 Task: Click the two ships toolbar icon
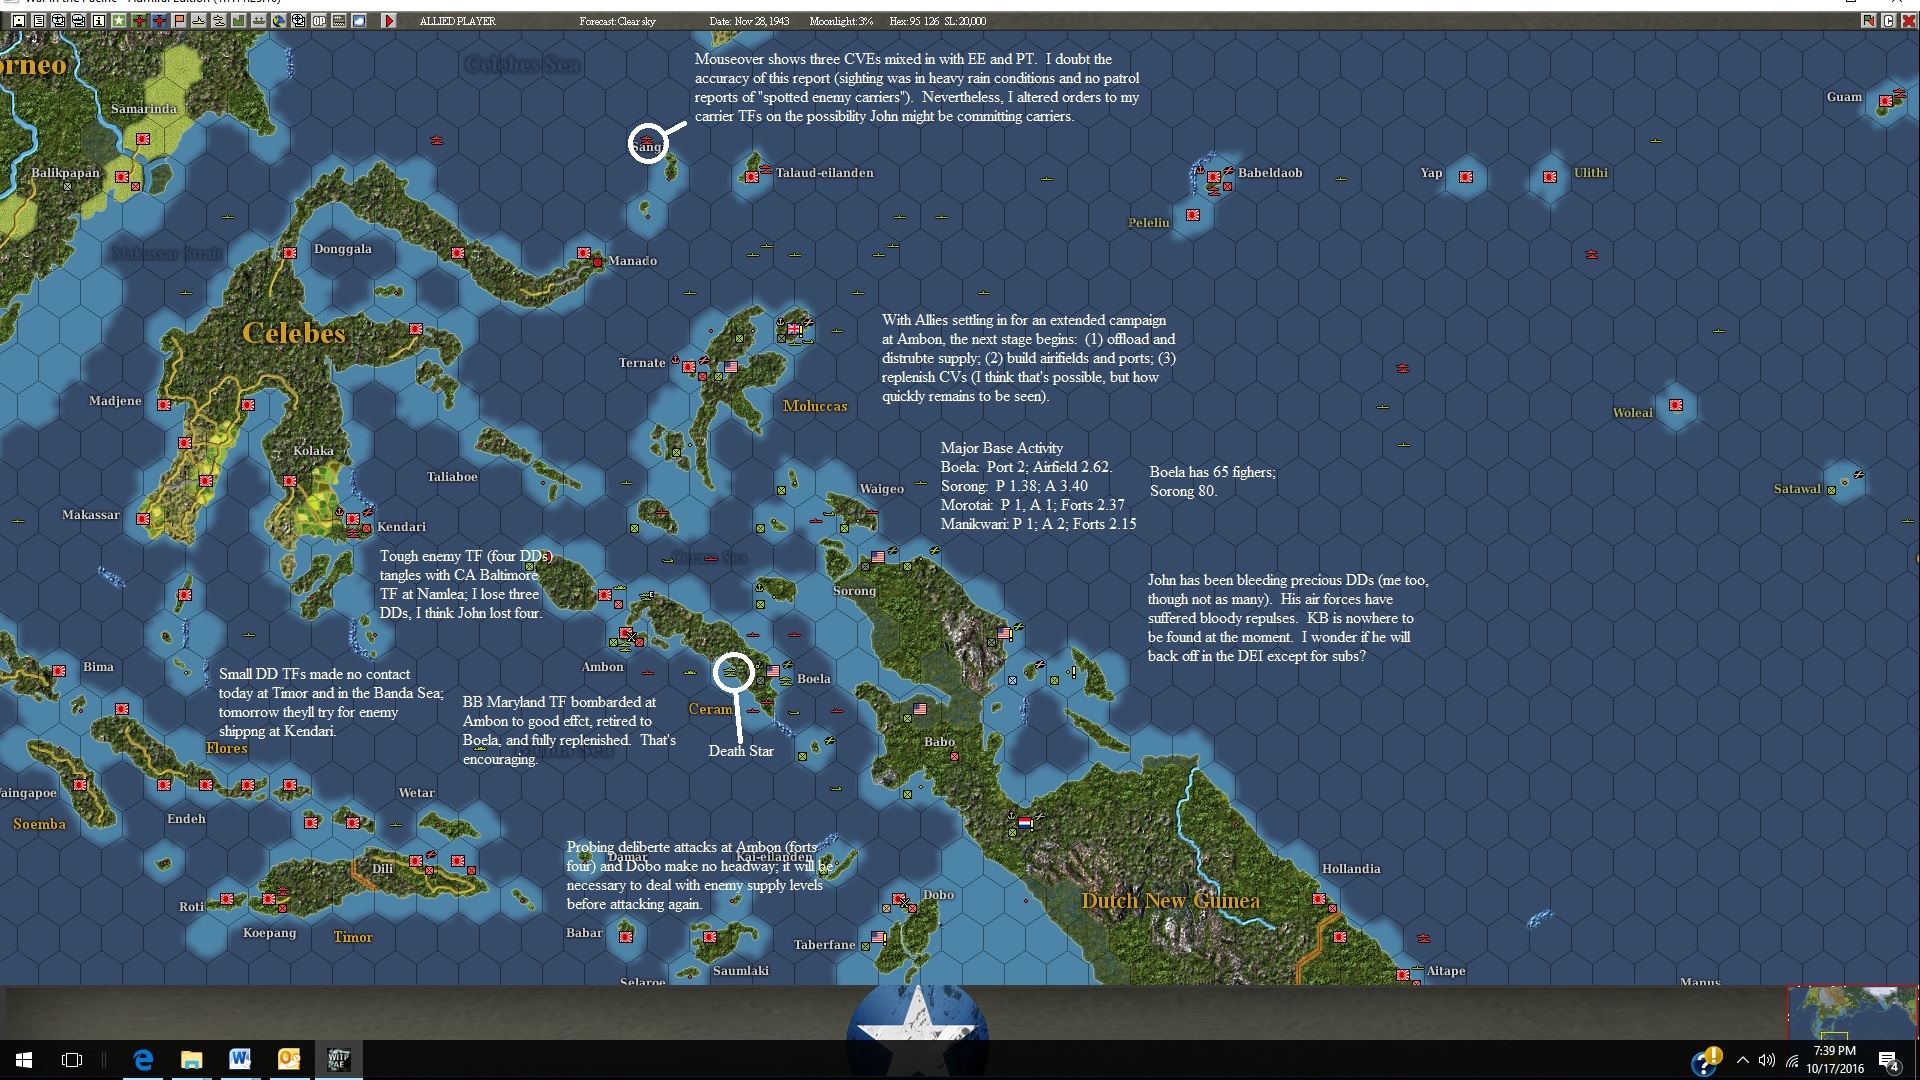(x=218, y=20)
